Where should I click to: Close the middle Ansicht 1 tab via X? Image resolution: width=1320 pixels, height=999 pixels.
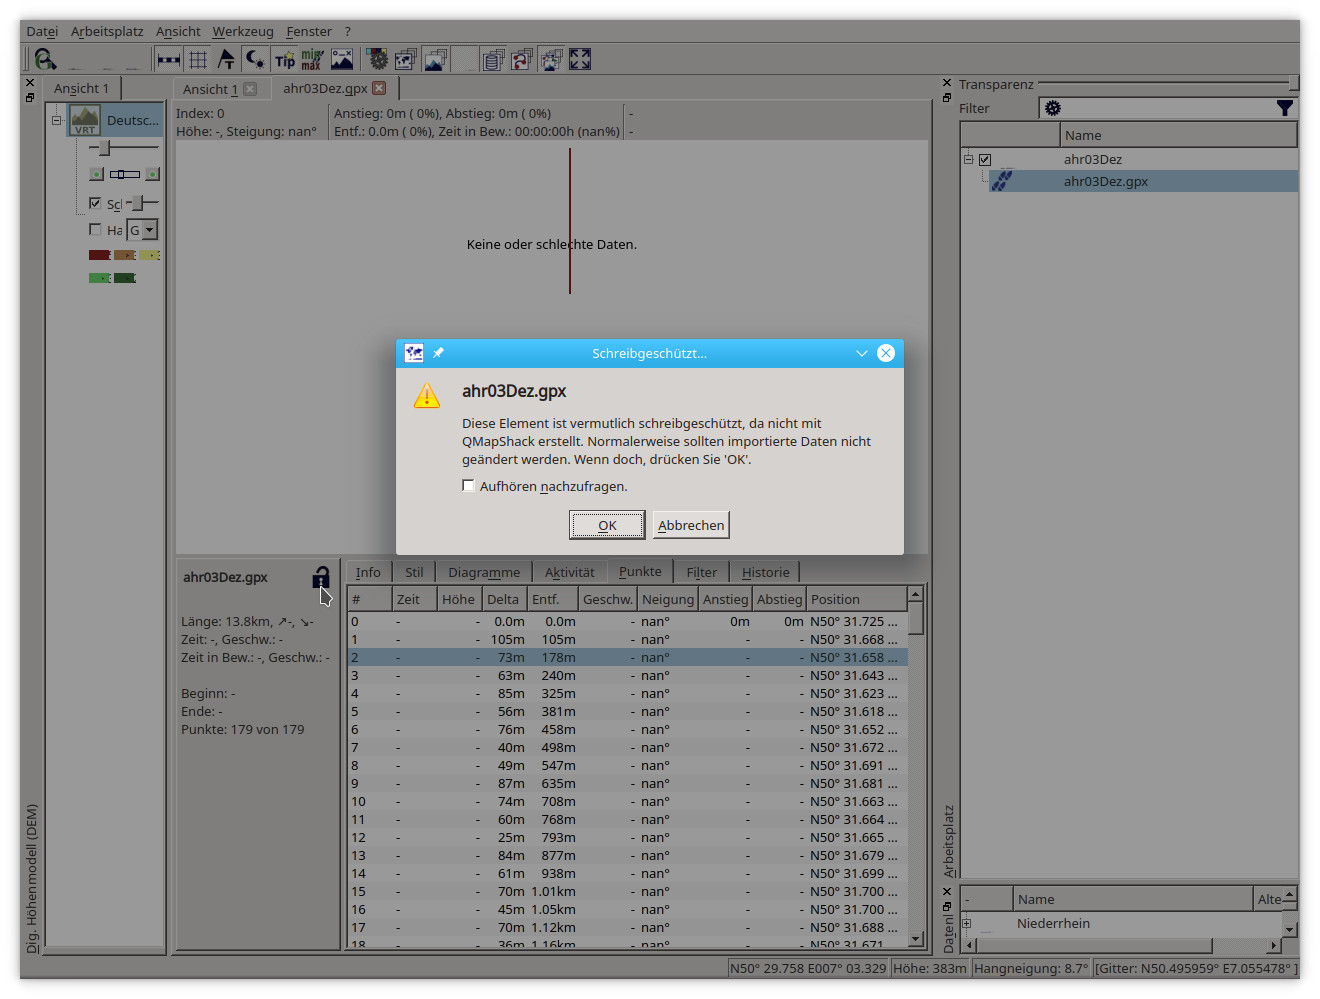pos(250,89)
